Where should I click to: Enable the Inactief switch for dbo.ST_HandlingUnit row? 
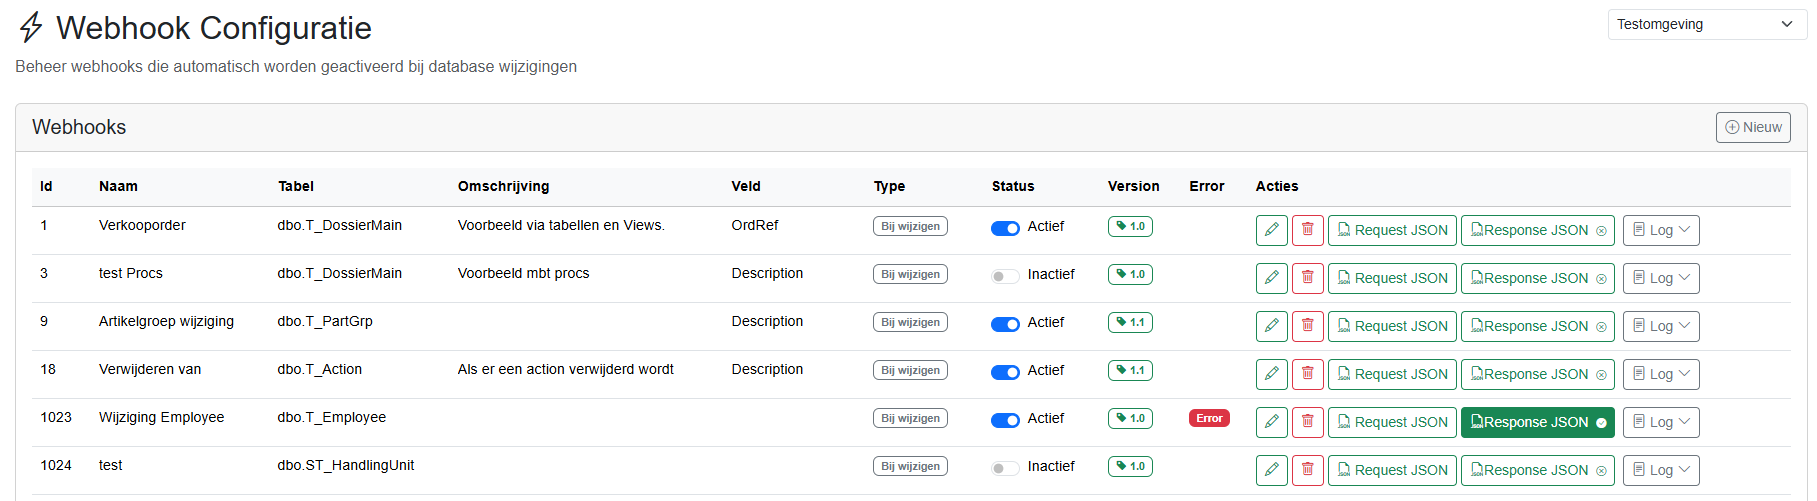click(x=1005, y=468)
